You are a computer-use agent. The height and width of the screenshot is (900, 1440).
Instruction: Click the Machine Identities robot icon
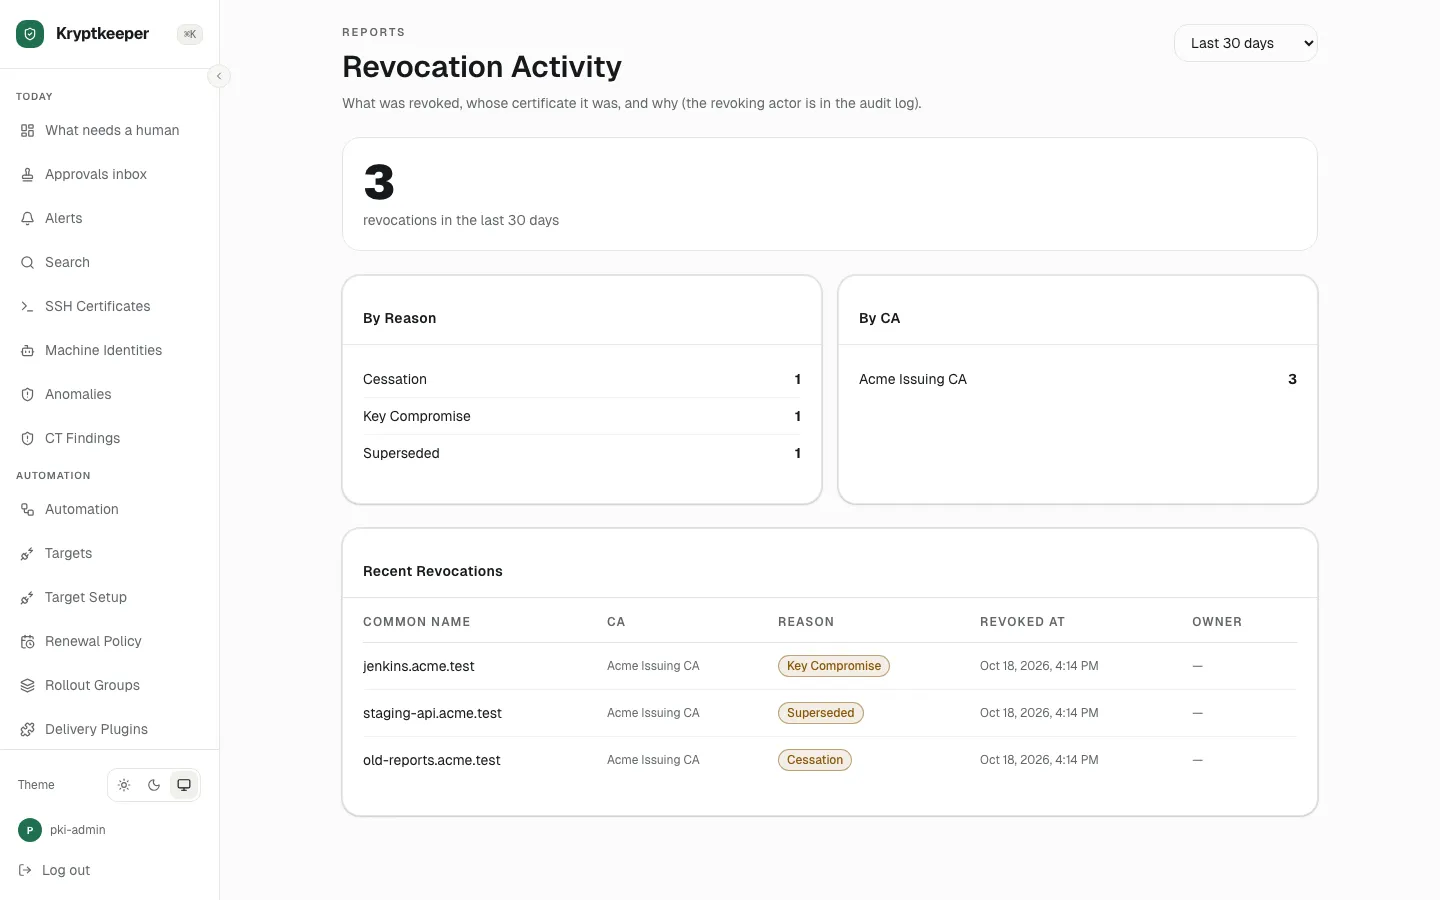[x=28, y=351]
